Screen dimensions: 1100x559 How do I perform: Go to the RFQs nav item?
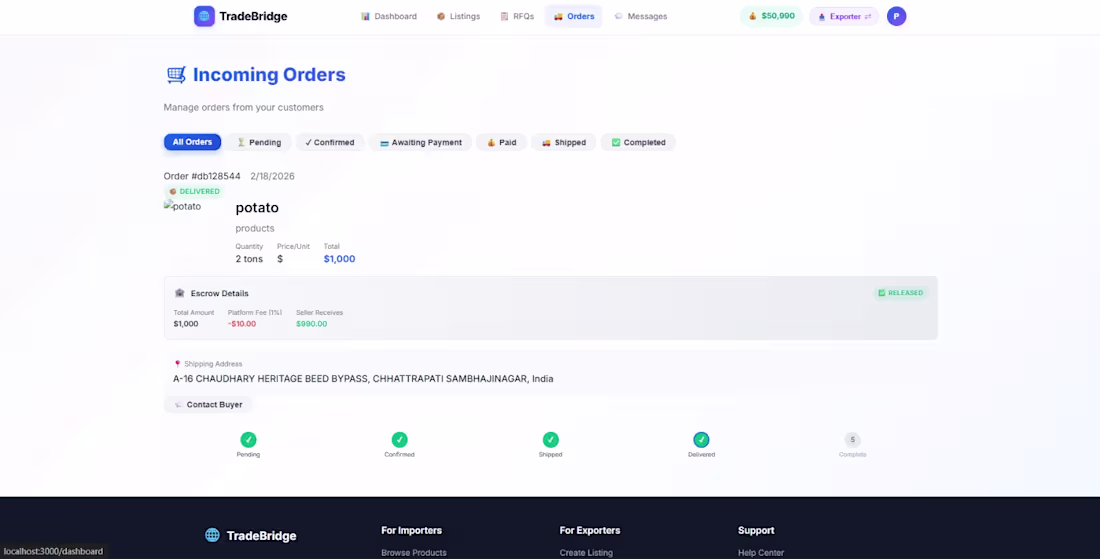pyautogui.click(x=517, y=16)
